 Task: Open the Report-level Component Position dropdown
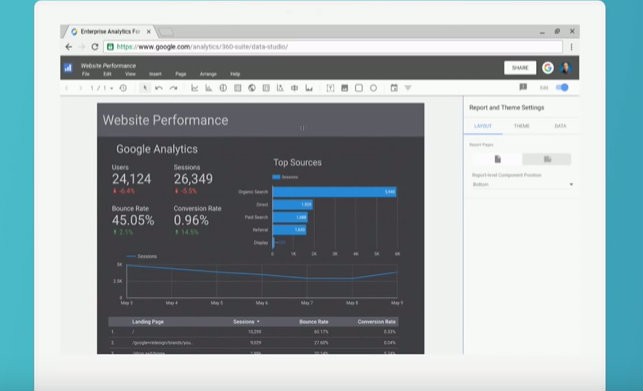coord(522,184)
